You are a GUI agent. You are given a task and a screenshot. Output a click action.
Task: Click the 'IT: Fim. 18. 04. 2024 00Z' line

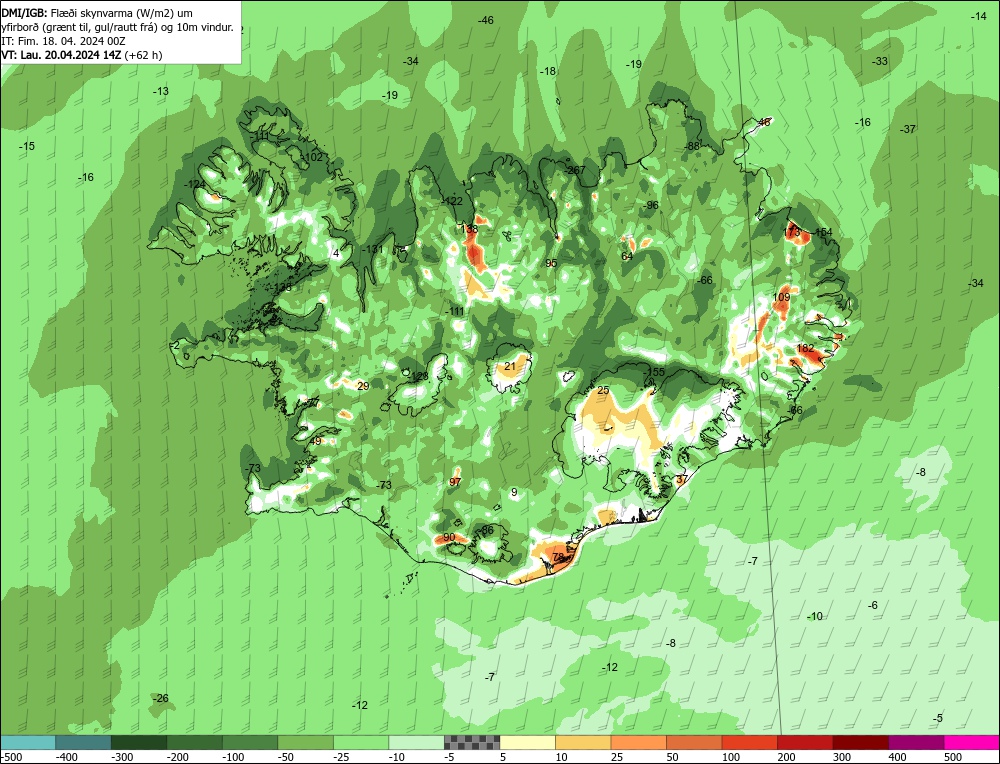[63, 41]
